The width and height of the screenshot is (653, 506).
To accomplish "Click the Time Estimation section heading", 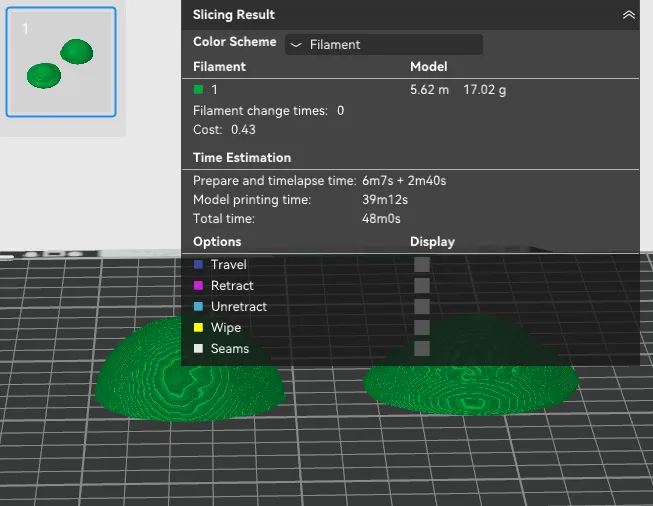I will tap(242, 157).
